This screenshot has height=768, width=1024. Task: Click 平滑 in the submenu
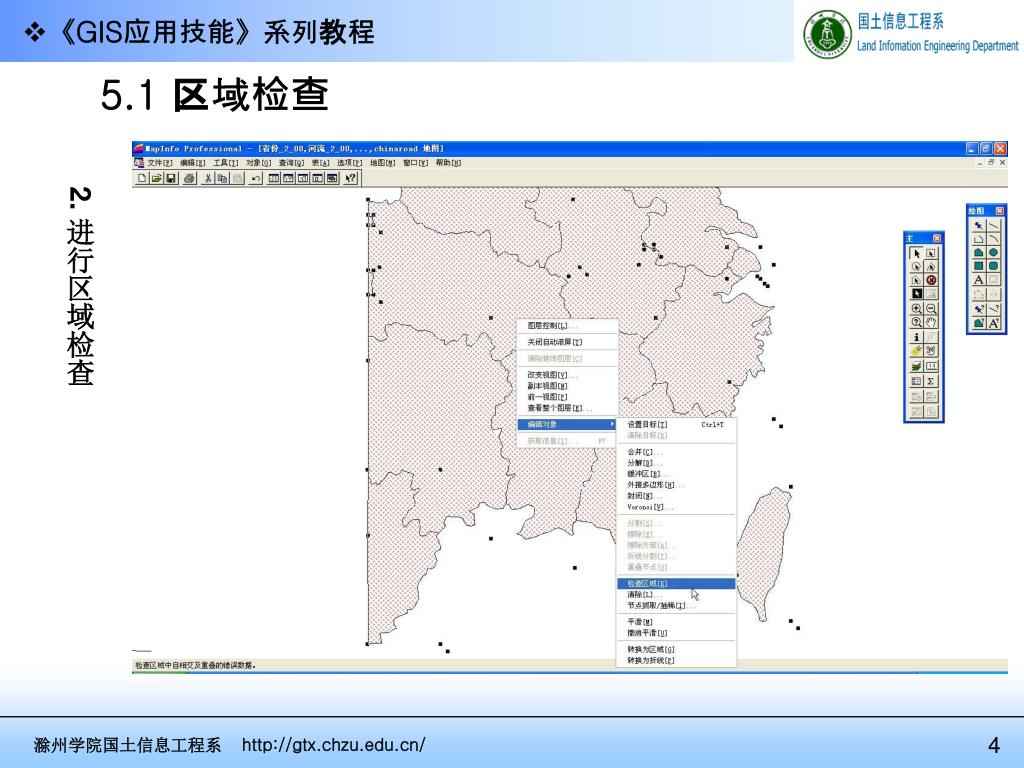[x=677, y=622]
